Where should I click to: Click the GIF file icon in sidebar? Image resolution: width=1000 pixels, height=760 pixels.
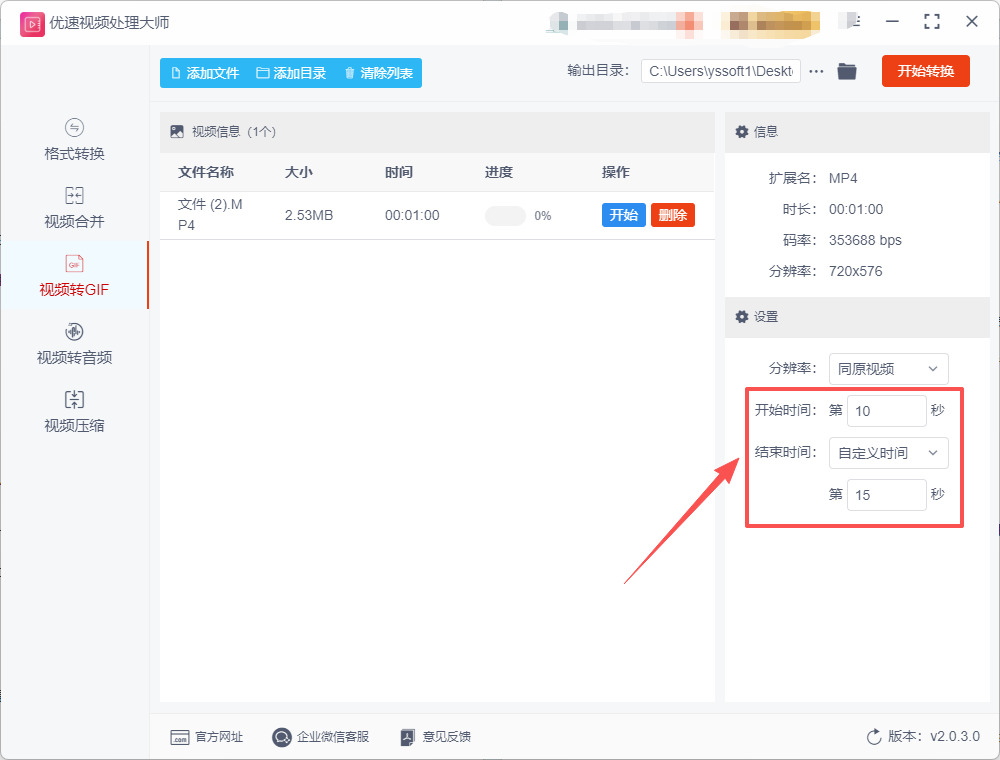click(x=74, y=263)
